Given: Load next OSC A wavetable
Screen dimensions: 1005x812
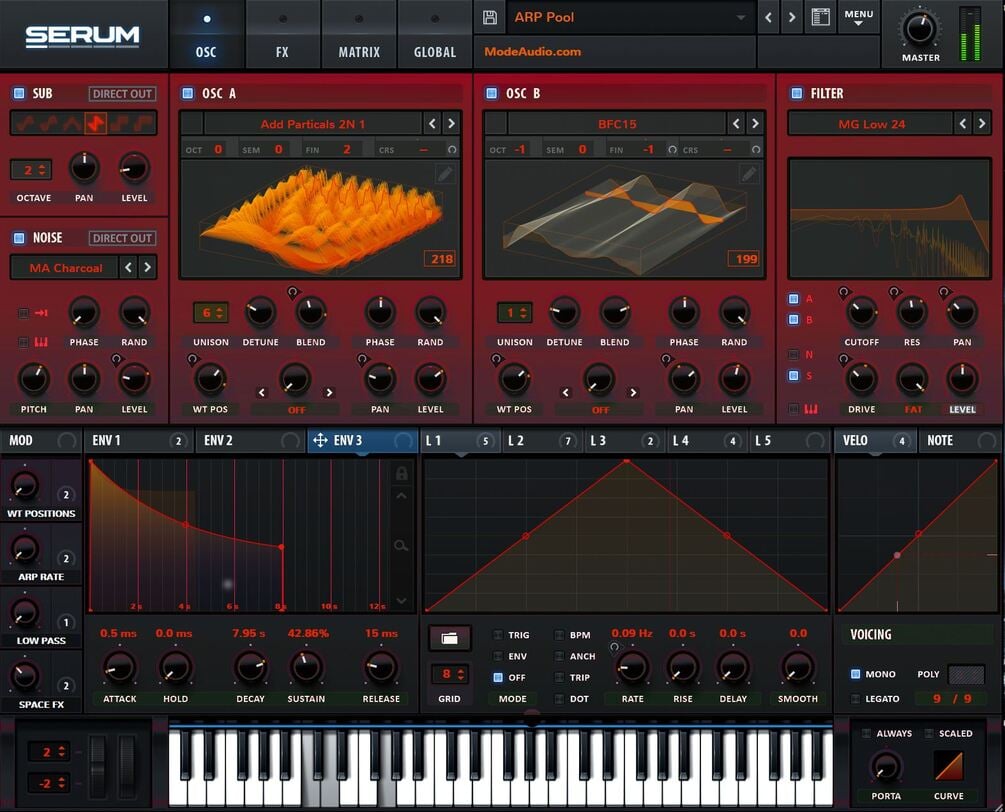Looking at the screenshot, I should (x=451, y=124).
